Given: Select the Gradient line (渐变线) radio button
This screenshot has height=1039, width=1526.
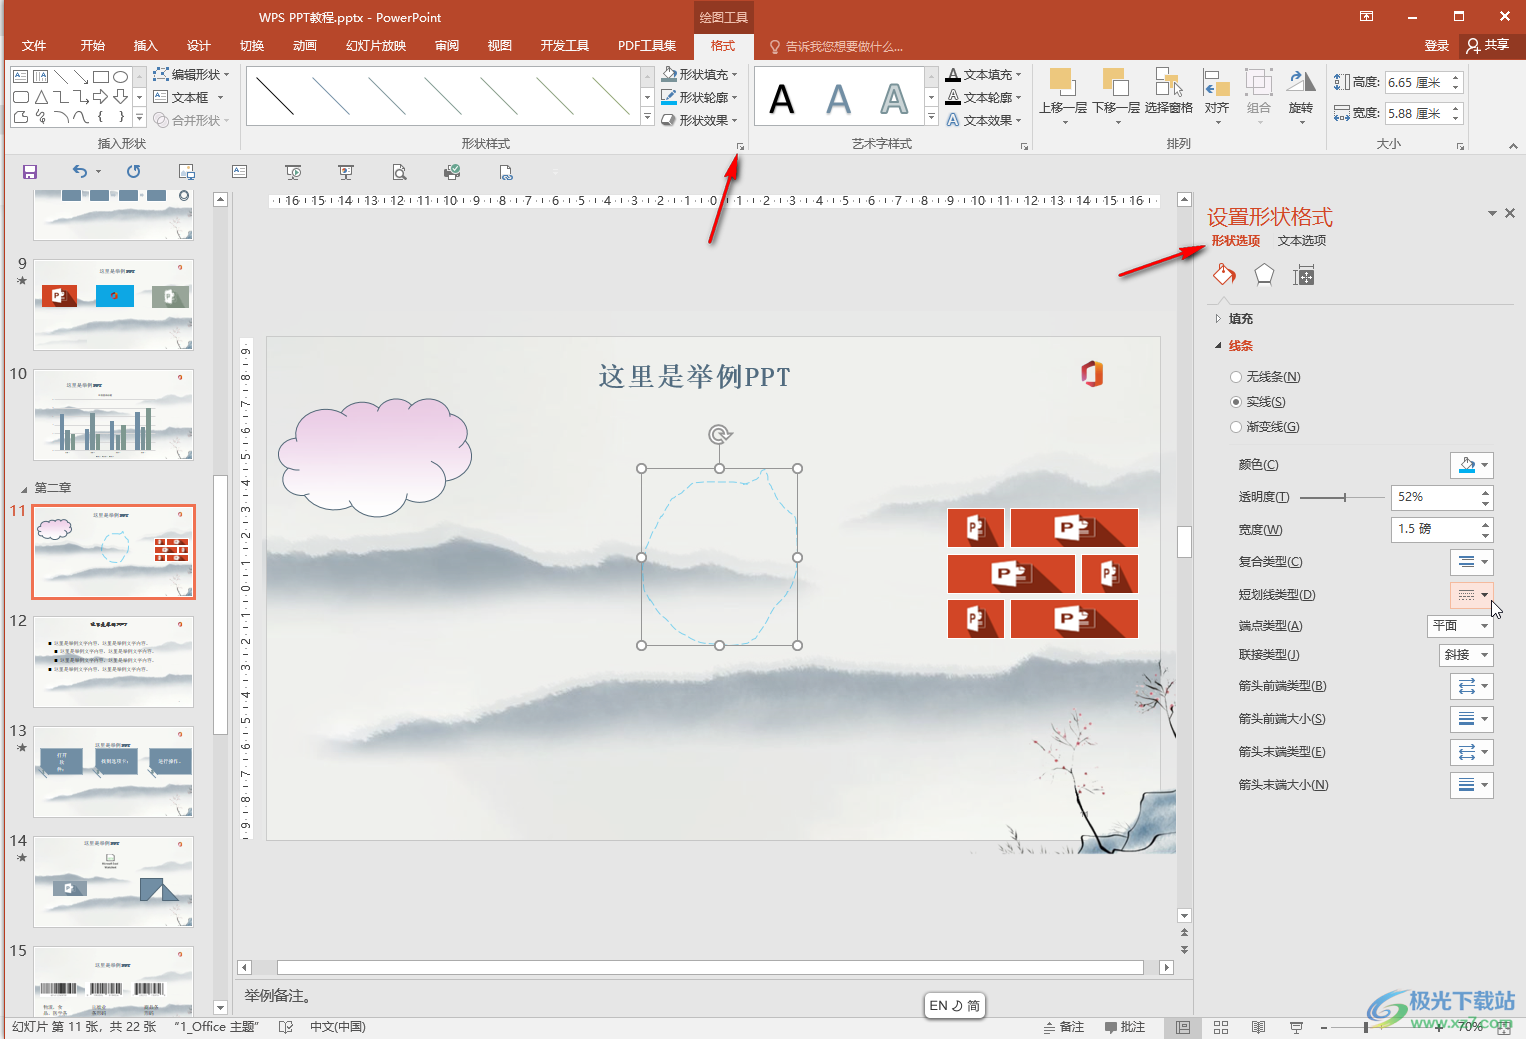Looking at the screenshot, I should pos(1236,427).
